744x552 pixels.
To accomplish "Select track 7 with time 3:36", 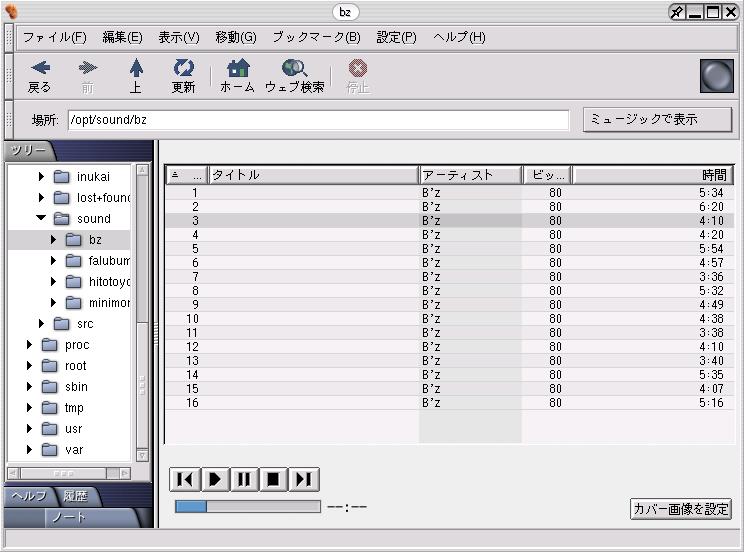I will point(449,277).
